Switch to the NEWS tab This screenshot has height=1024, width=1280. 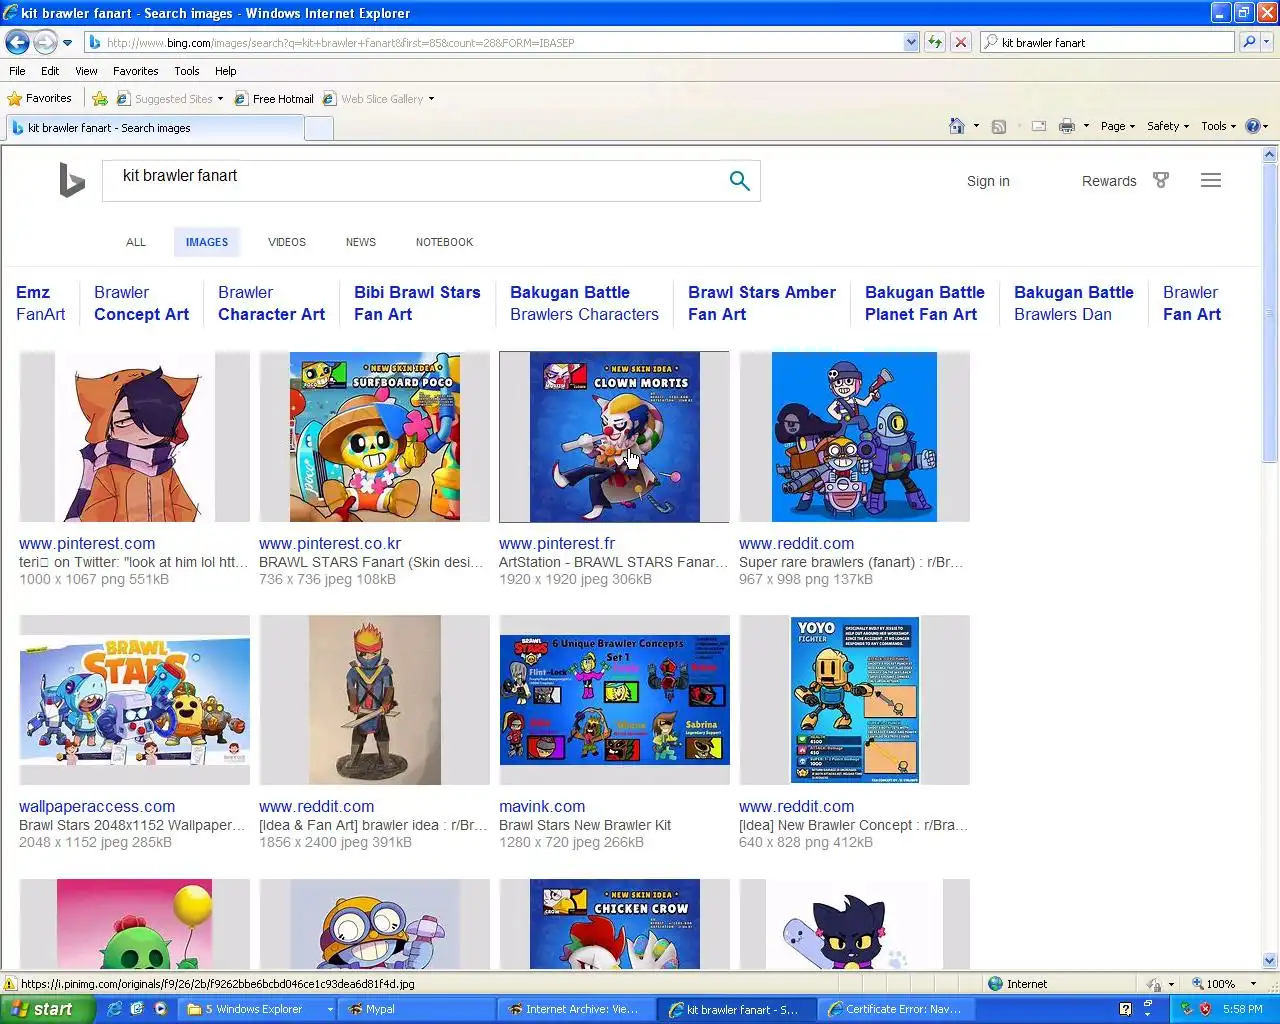tap(361, 242)
